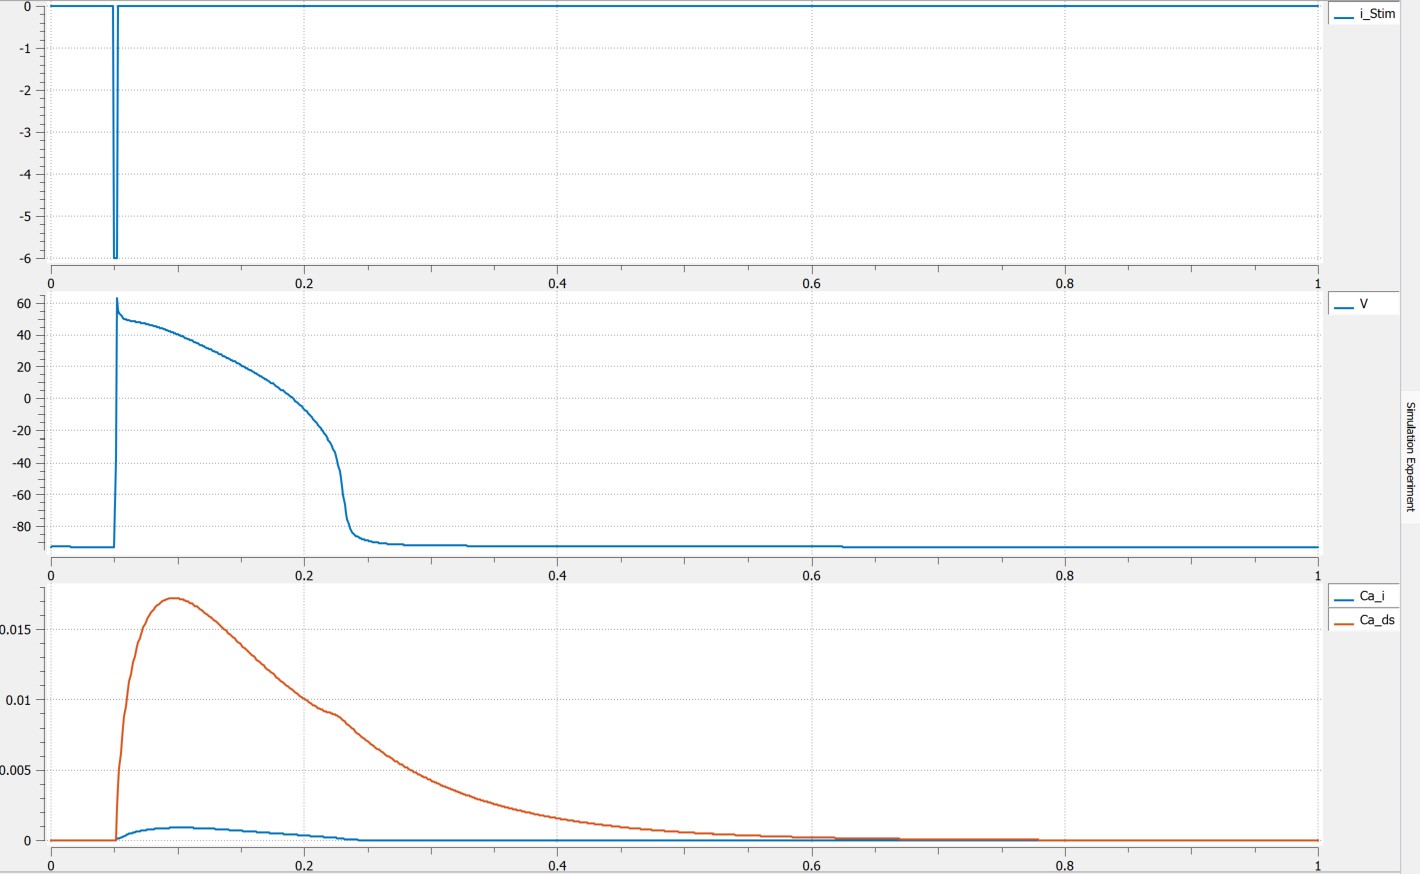Image resolution: width=1420 pixels, height=874 pixels.
Task: Click the bottom of the i_Stim stimulus pulse
Action: point(115,257)
